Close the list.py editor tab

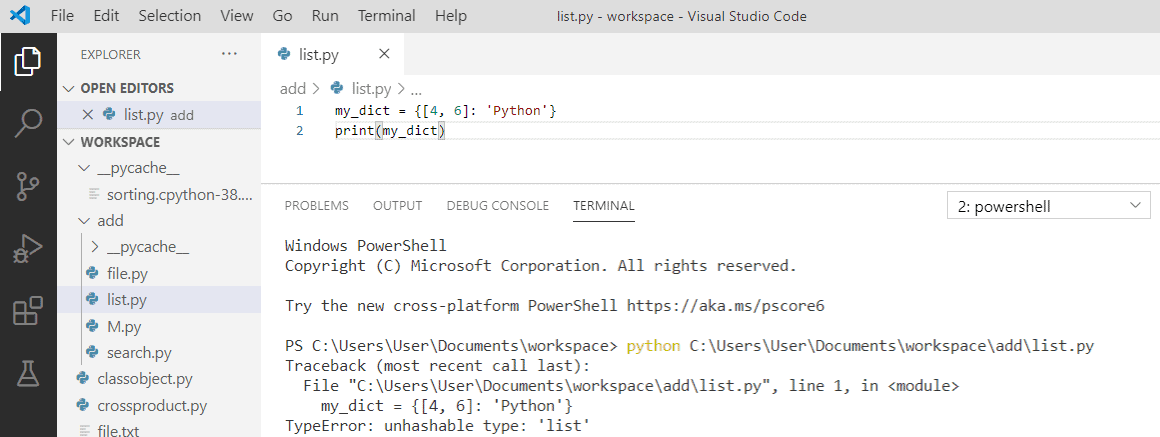coord(384,54)
